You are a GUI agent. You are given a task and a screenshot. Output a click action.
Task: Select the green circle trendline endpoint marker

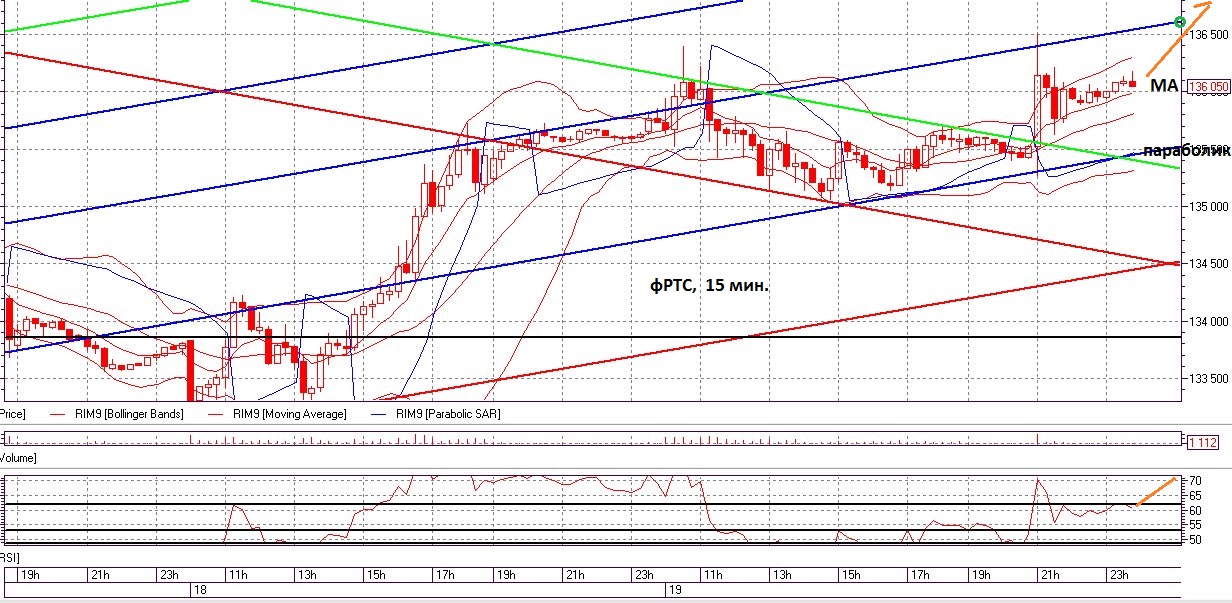(x=1179, y=22)
